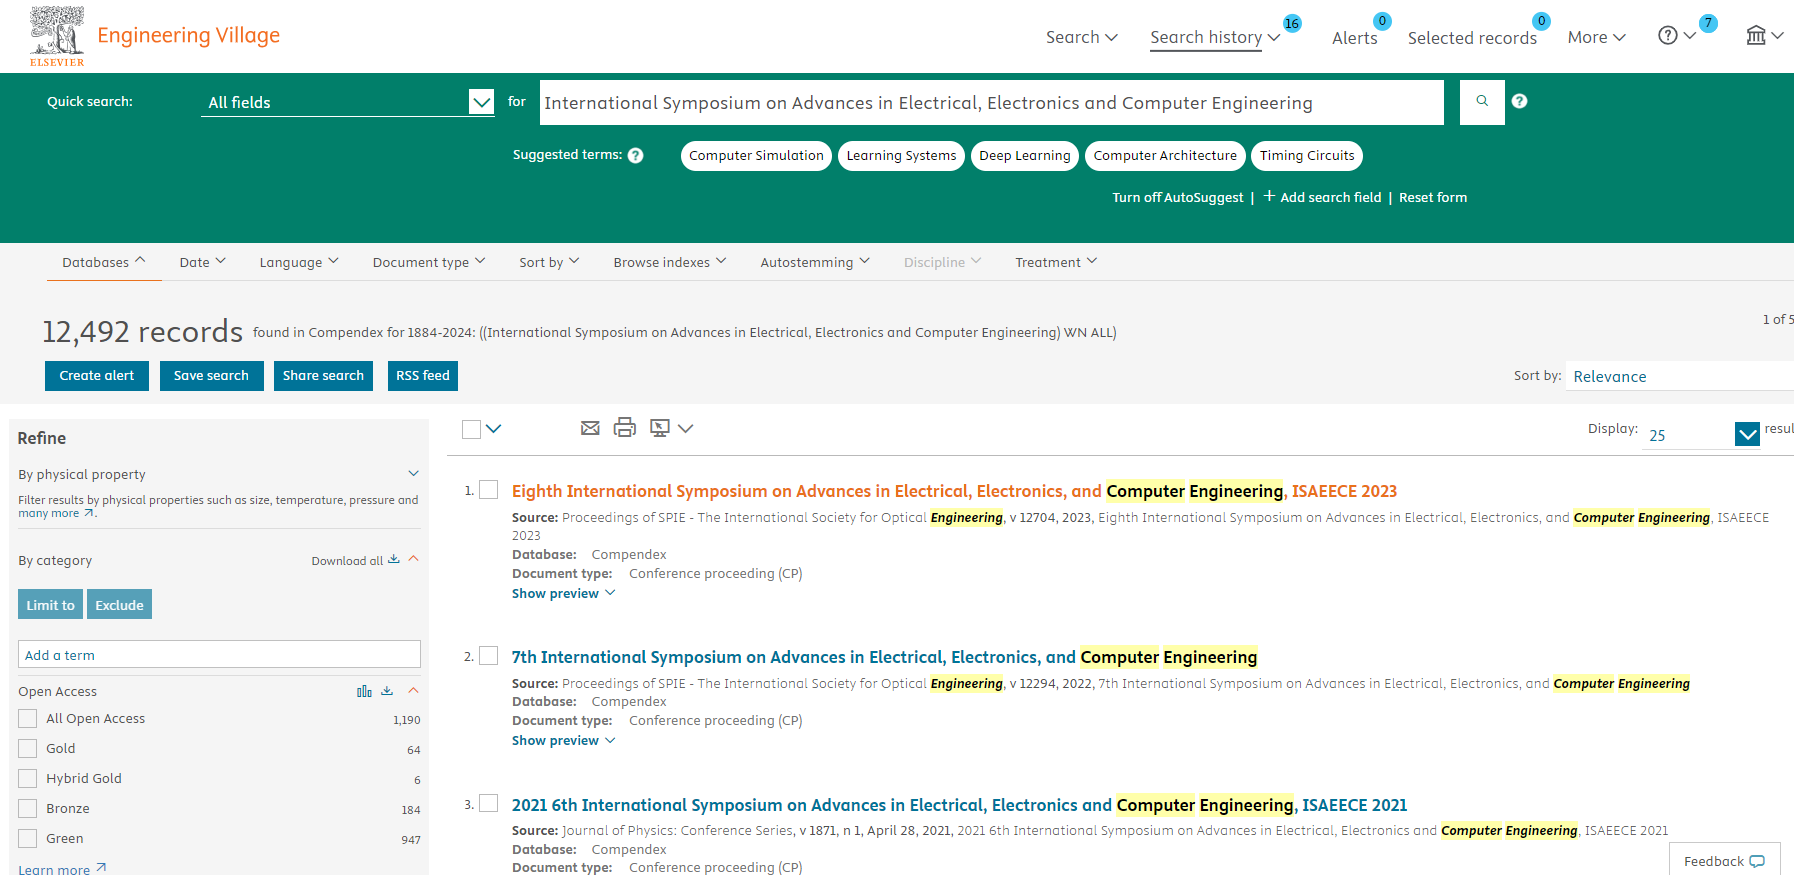Click Reset form link
The width and height of the screenshot is (1794, 875).
(x=1433, y=197)
